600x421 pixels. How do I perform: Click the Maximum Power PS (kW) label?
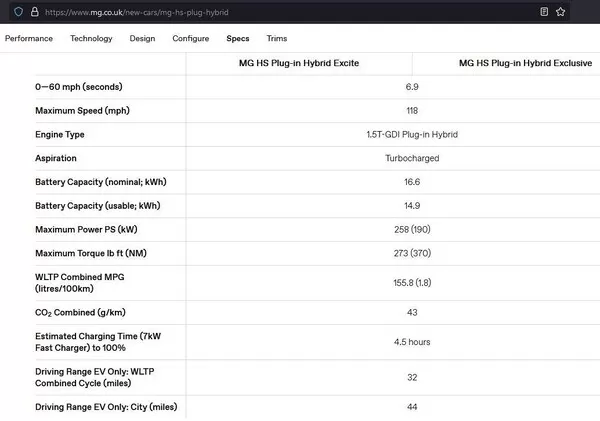86,229
